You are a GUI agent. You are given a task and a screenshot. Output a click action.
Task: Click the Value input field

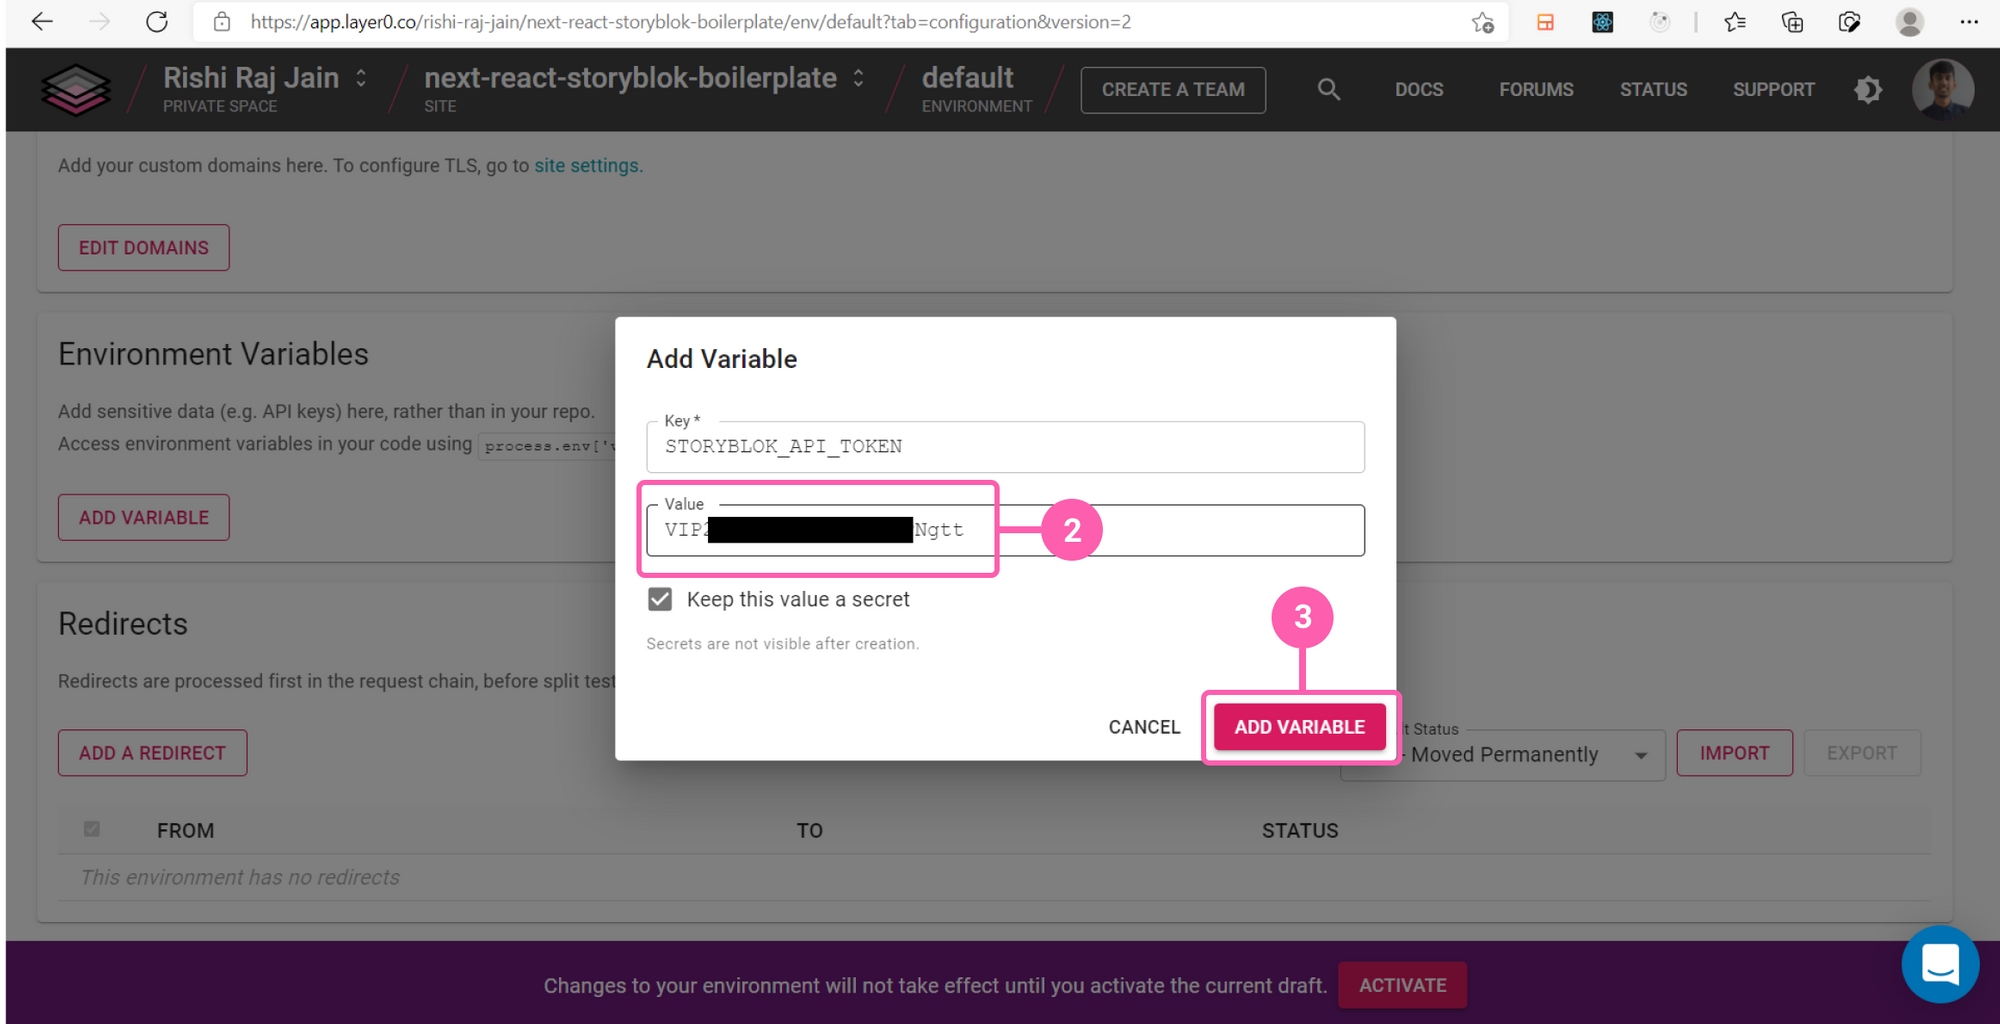1005,530
